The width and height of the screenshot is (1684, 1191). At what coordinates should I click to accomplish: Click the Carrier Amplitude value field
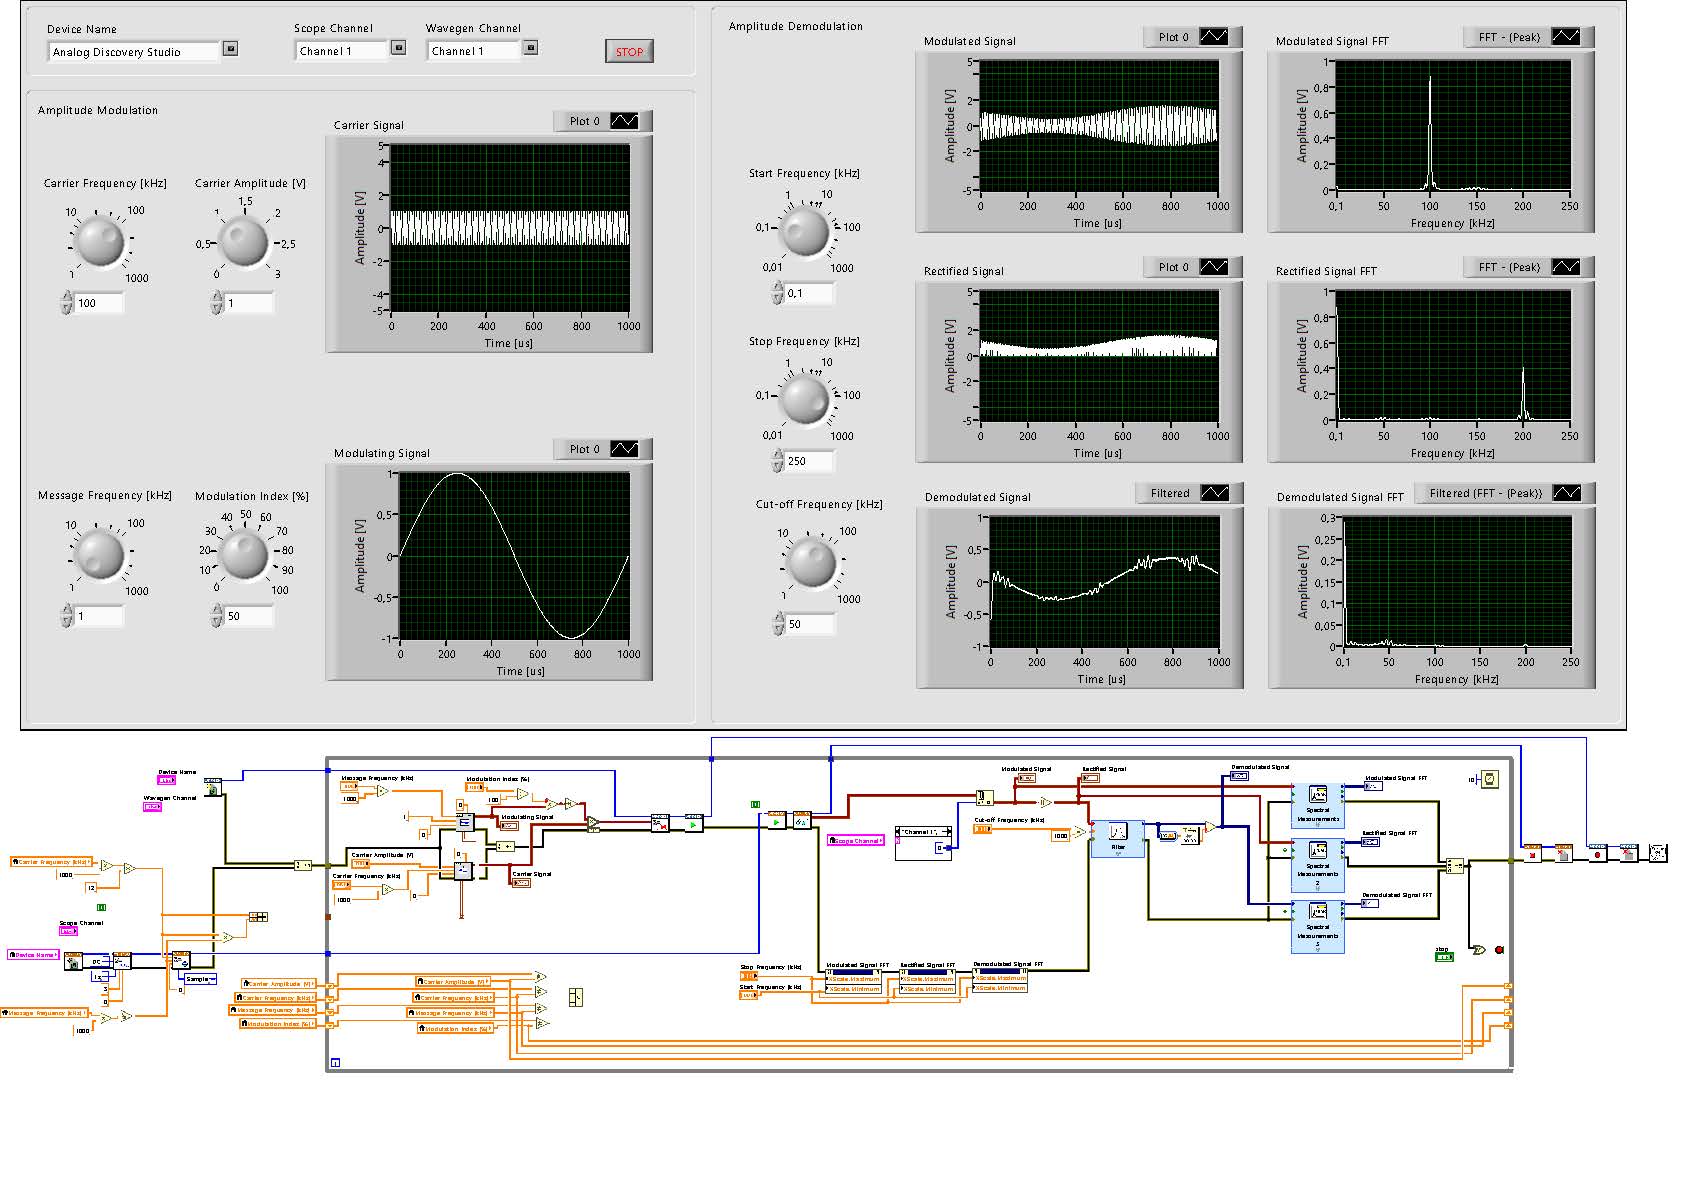click(x=249, y=303)
